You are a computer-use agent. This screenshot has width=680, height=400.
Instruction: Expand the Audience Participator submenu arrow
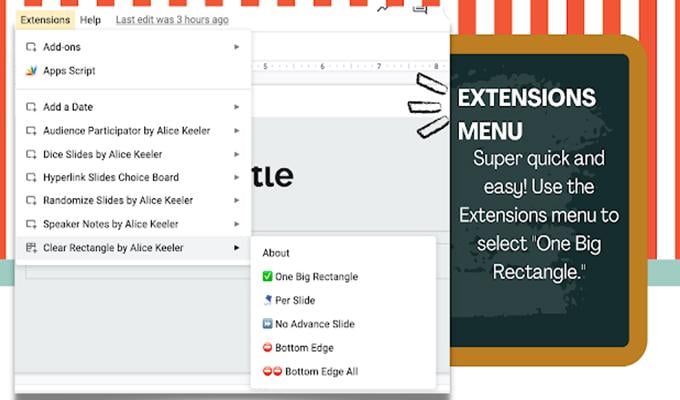[237, 131]
